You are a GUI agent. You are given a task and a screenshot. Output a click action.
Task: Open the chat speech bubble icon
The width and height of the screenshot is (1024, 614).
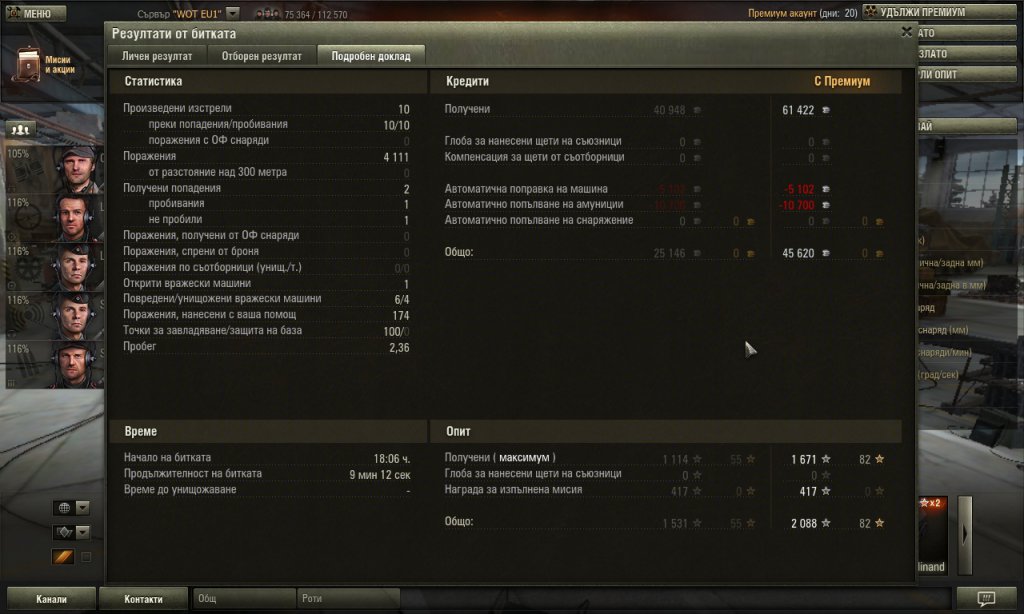coord(986,598)
